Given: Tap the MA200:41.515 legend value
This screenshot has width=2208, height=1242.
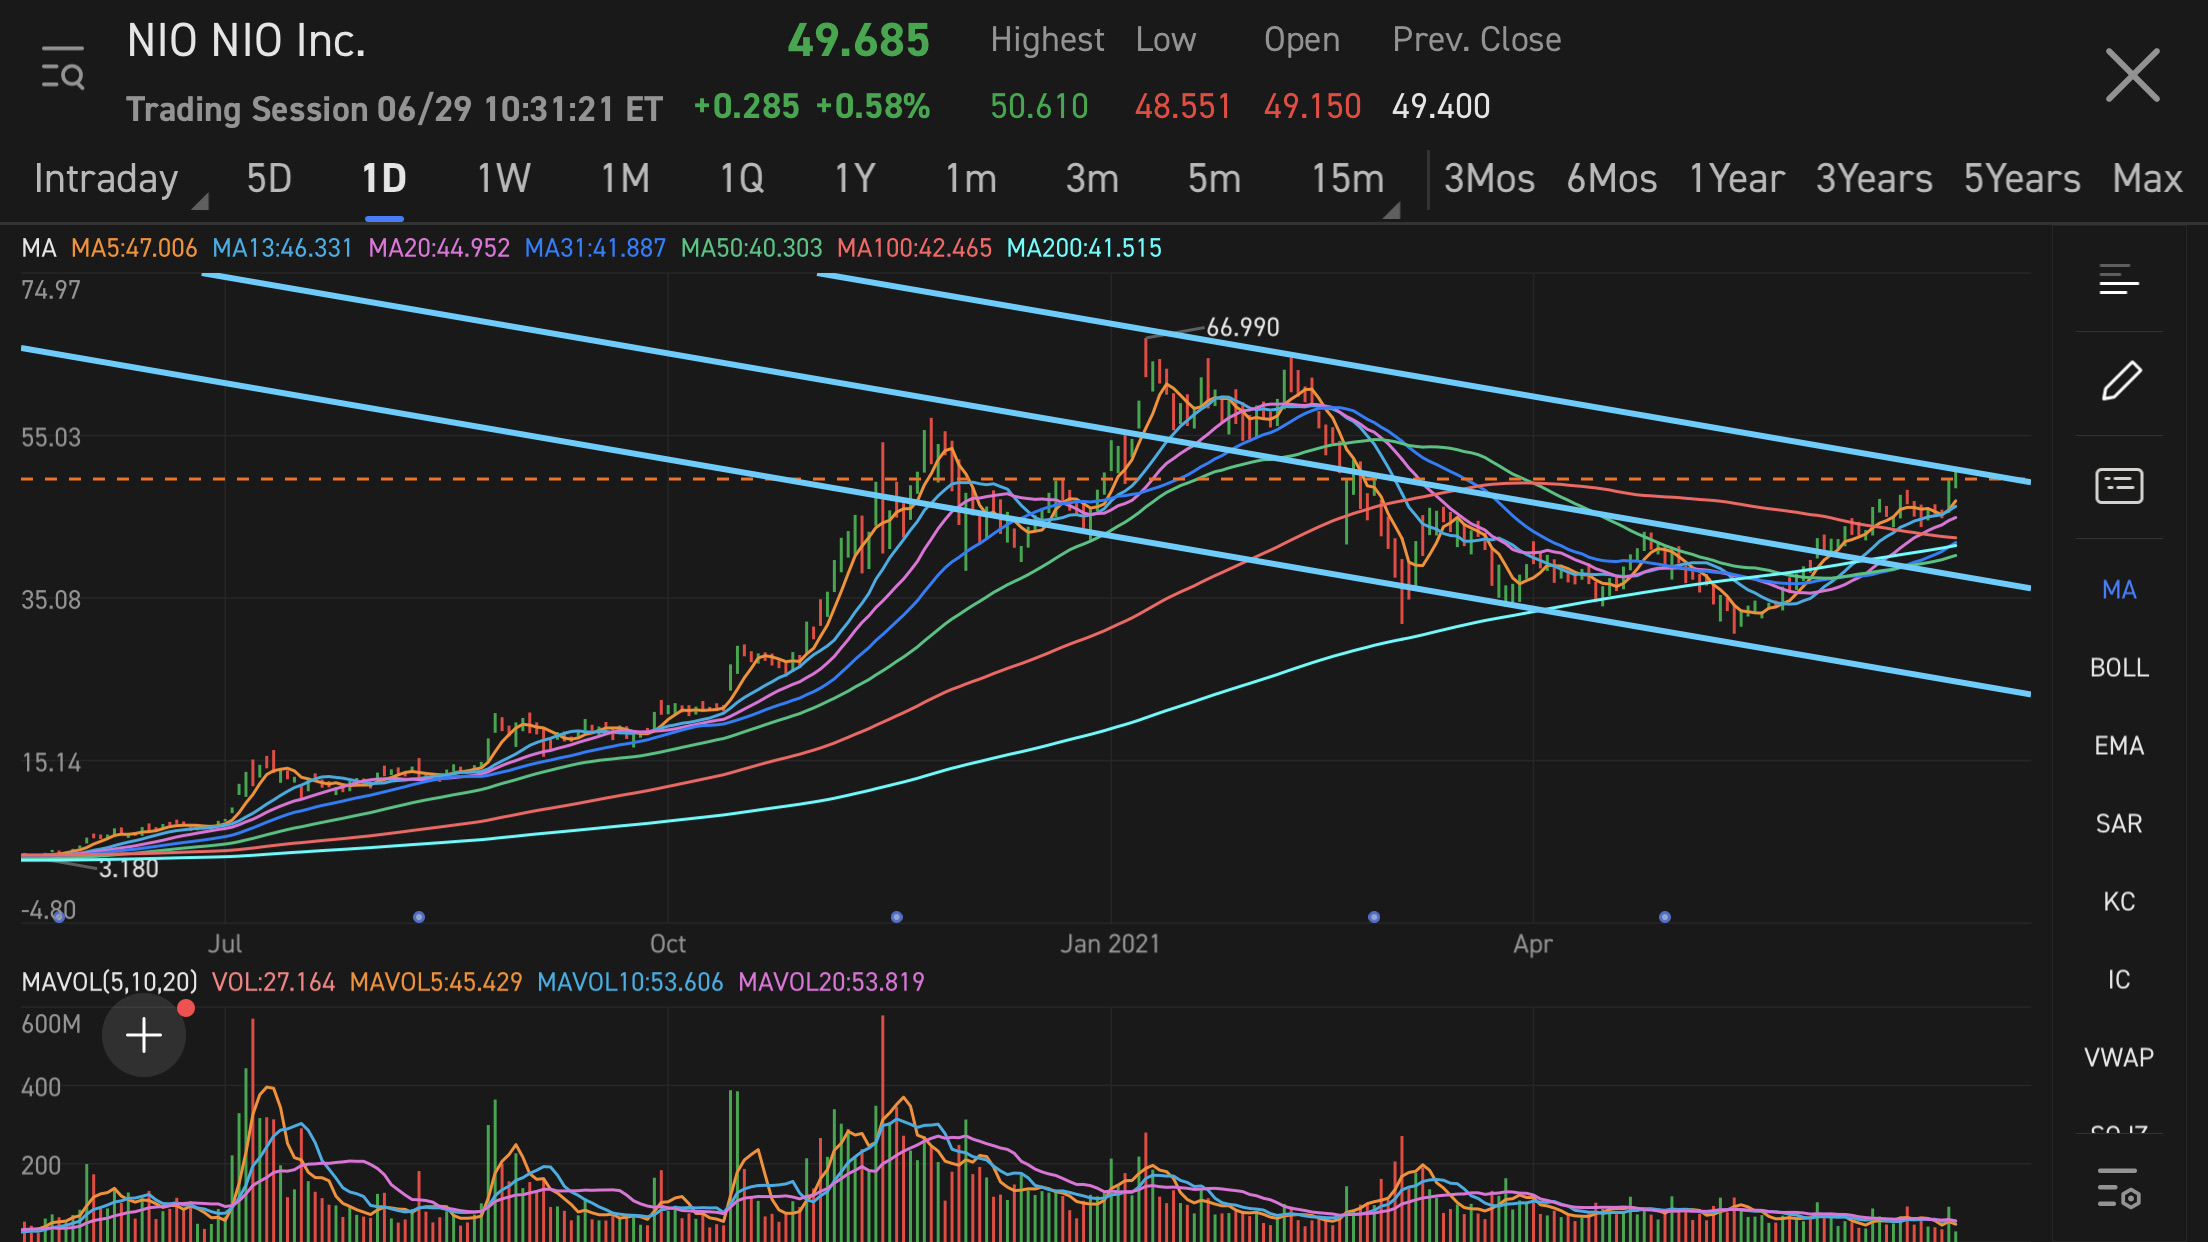Looking at the screenshot, I should coord(1084,248).
